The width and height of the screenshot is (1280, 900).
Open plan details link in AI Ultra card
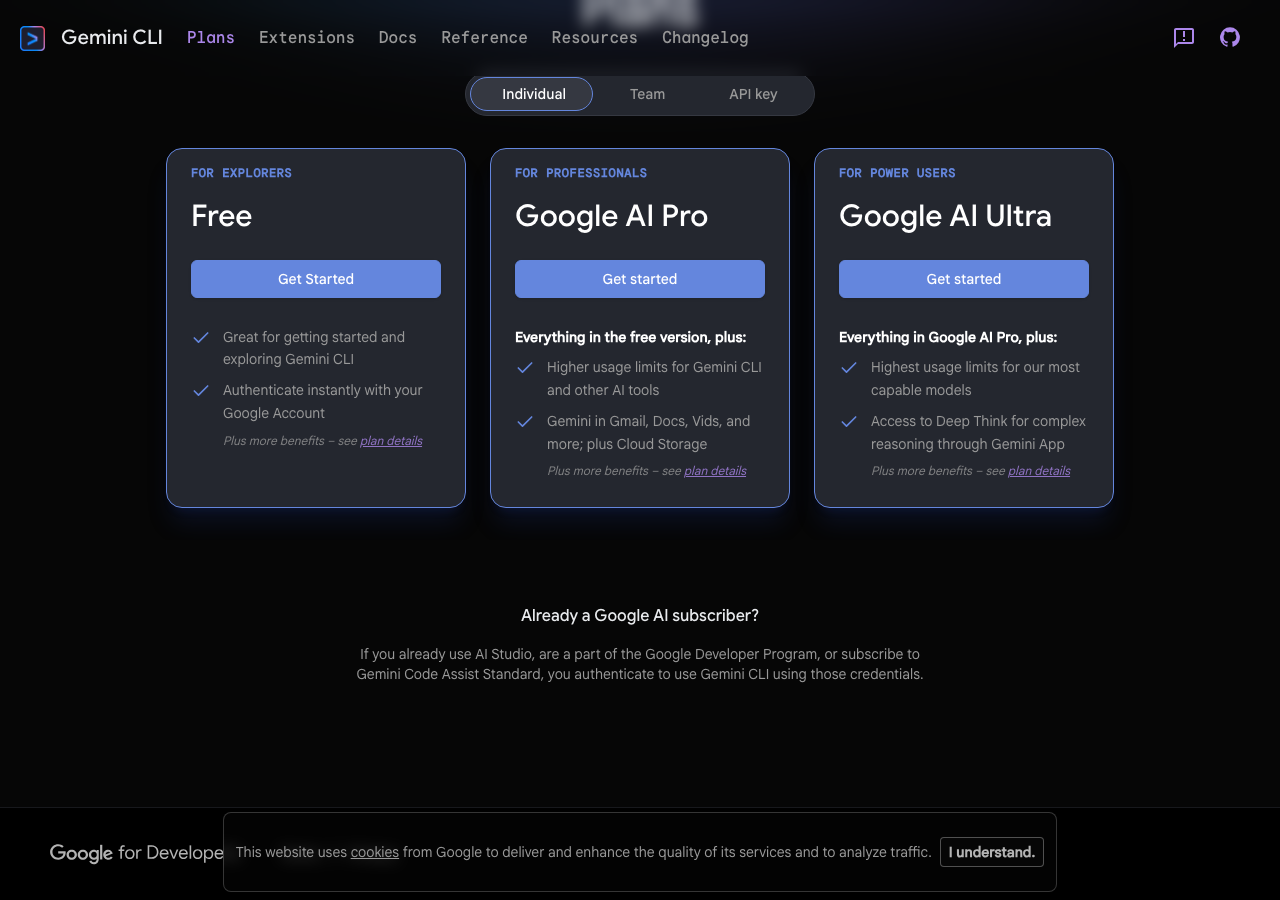pos(1039,471)
